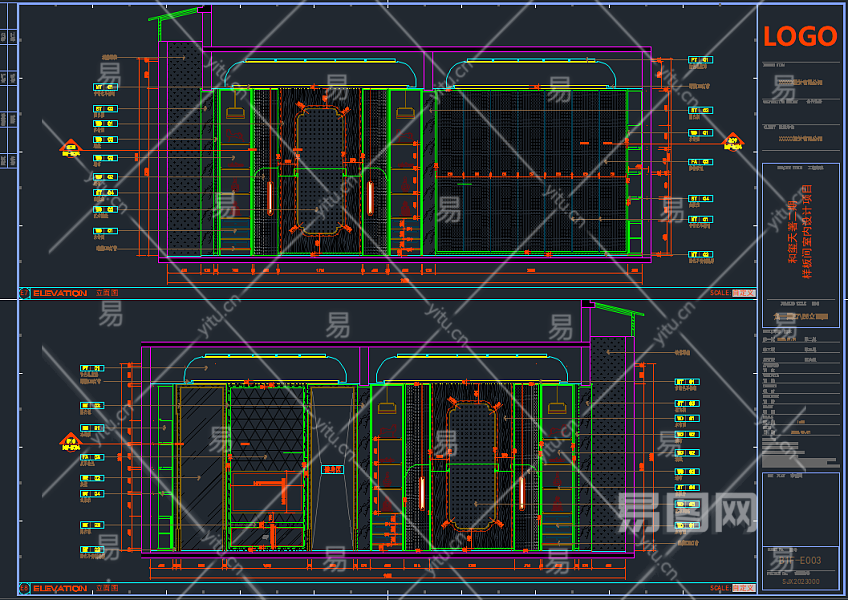The image size is (848, 600).
Task: Select the BJT-E003 sheet number
Action: click(x=800, y=561)
